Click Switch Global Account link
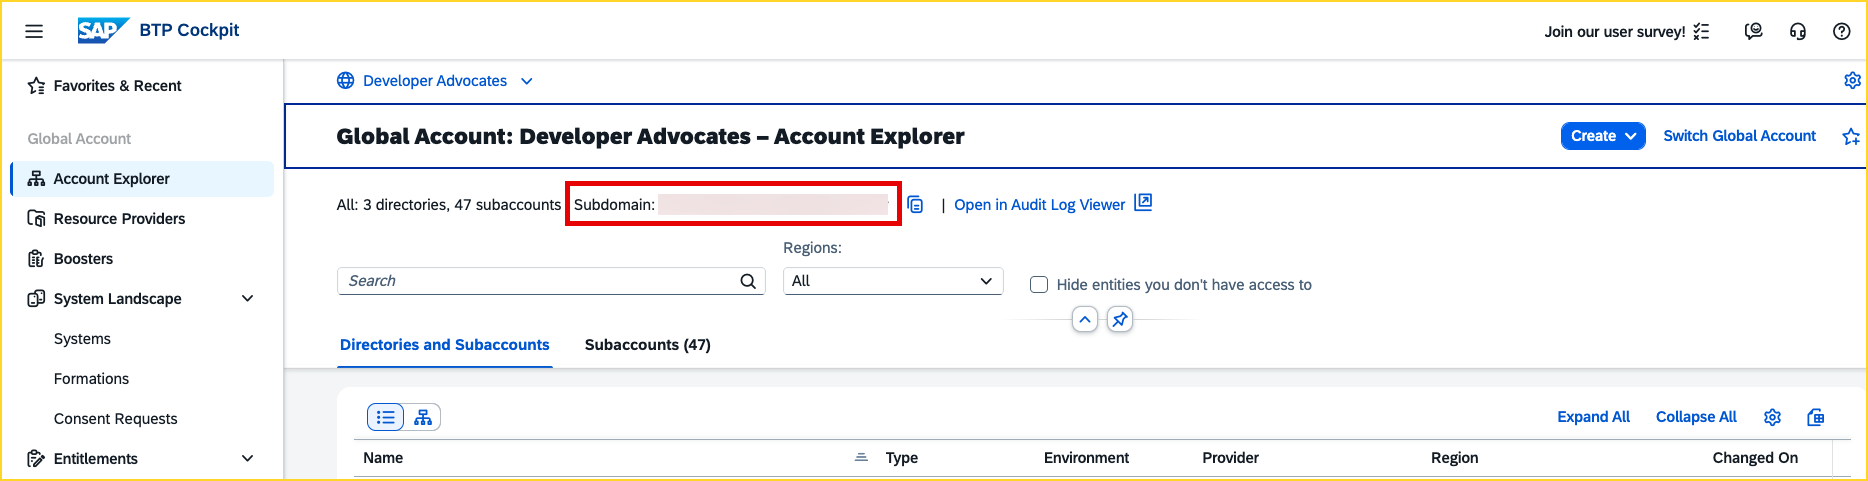Viewport: 1868px width, 481px height. tap(1740, 136)
